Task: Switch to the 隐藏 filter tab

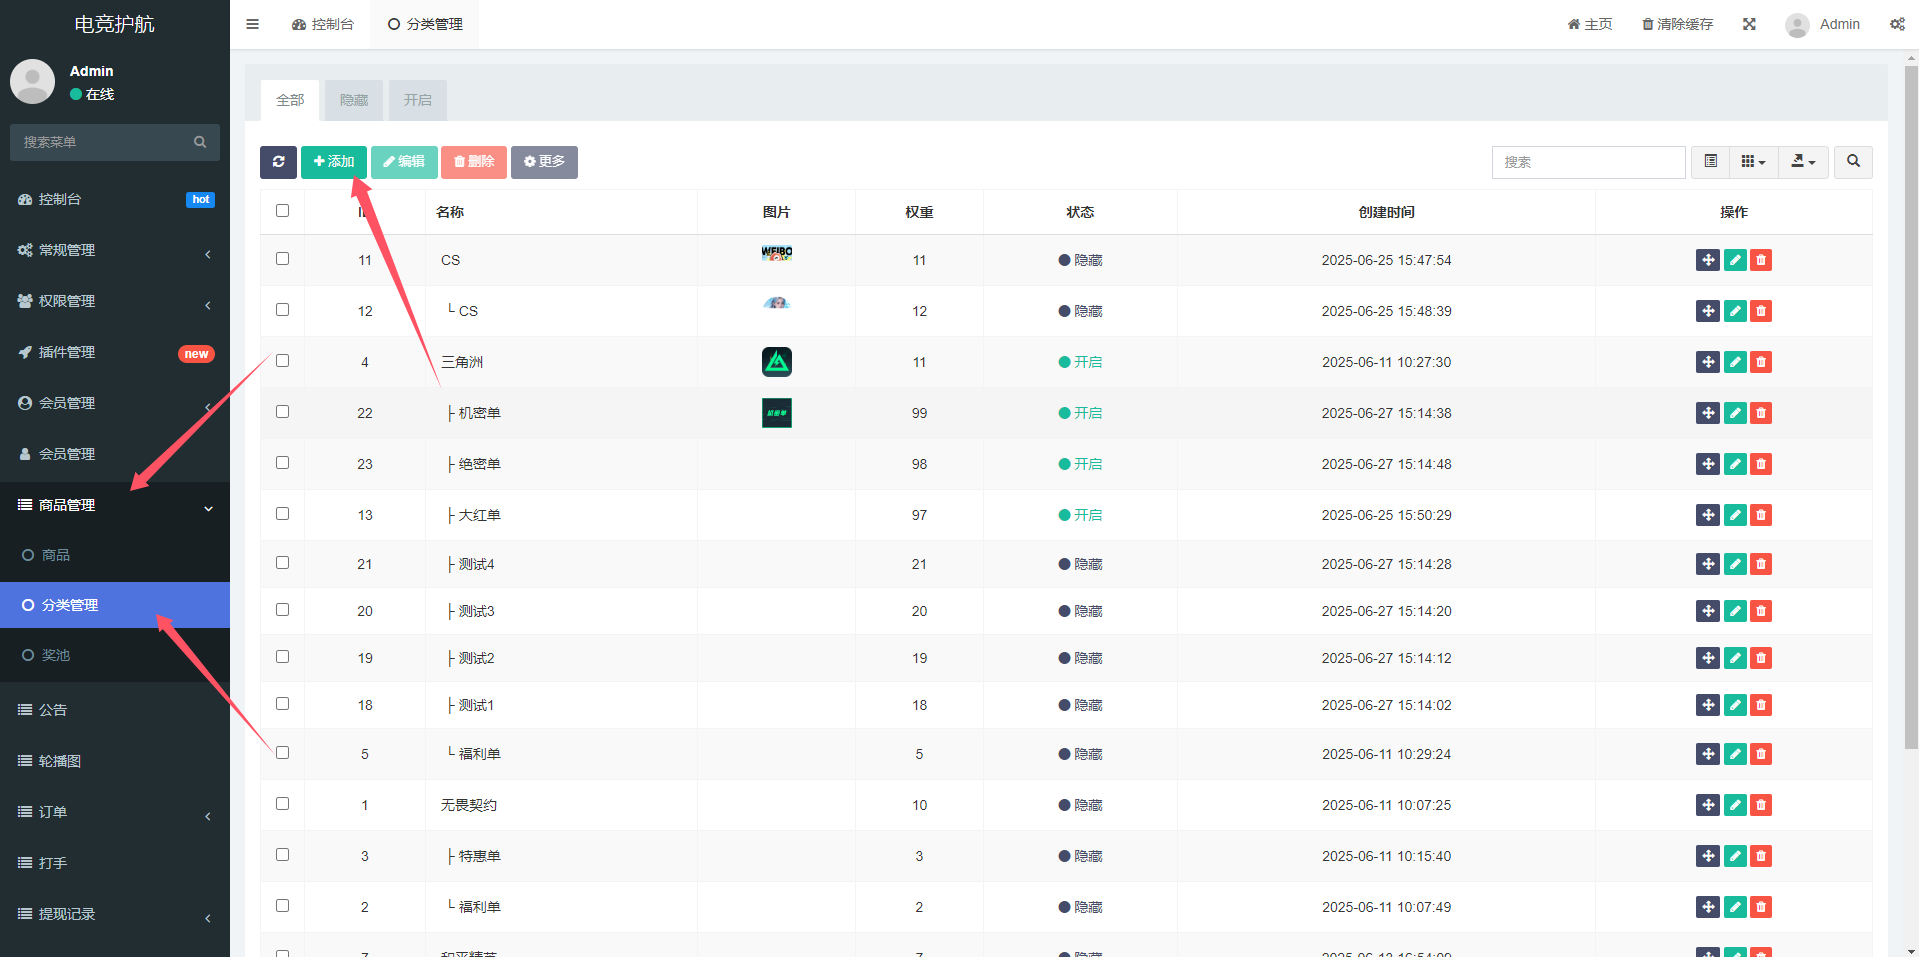Action: 354,101
